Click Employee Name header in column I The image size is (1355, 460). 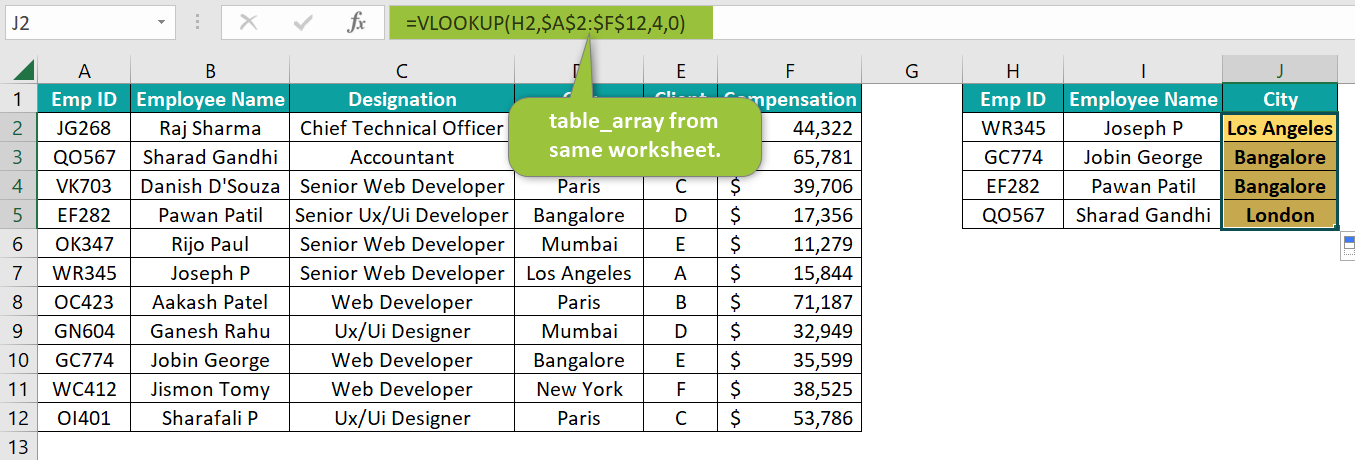click(1143, 99)
